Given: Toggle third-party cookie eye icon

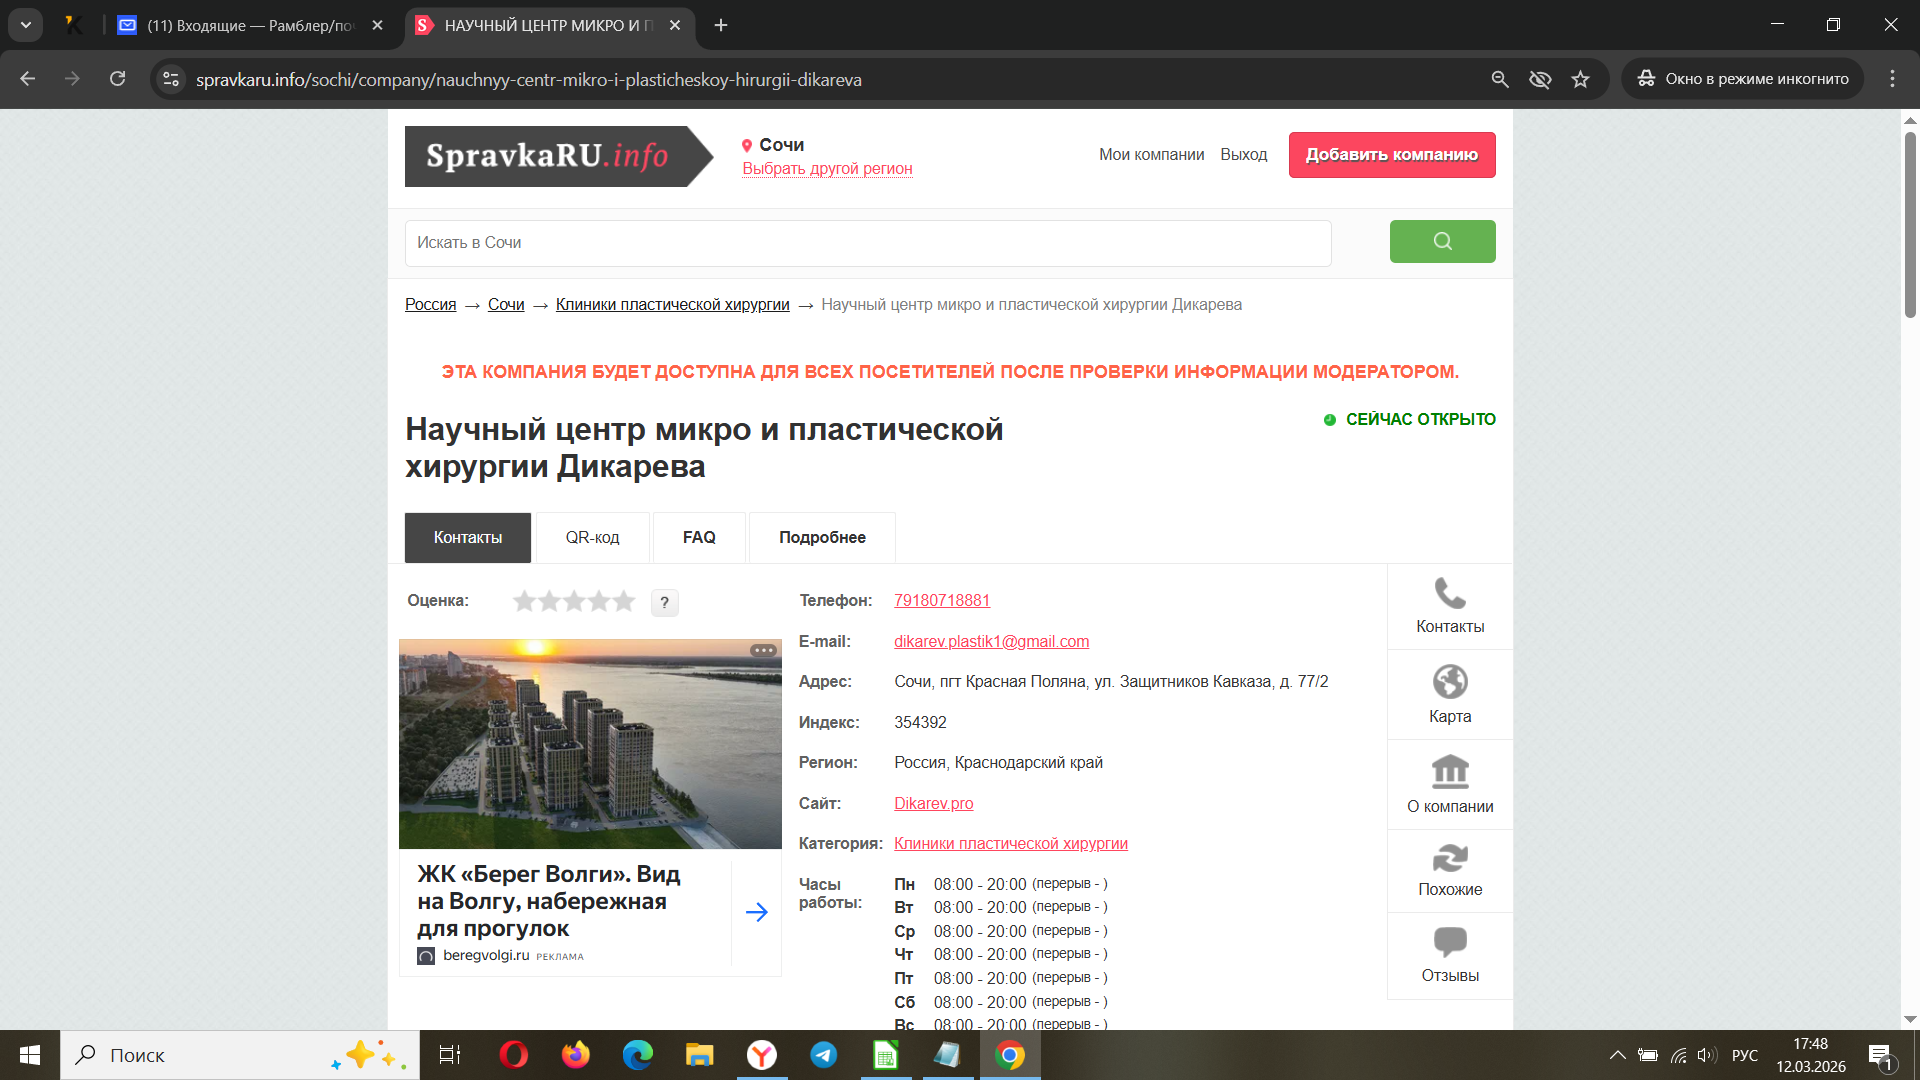Looking at the screenshot, I should coord(1540,79).
